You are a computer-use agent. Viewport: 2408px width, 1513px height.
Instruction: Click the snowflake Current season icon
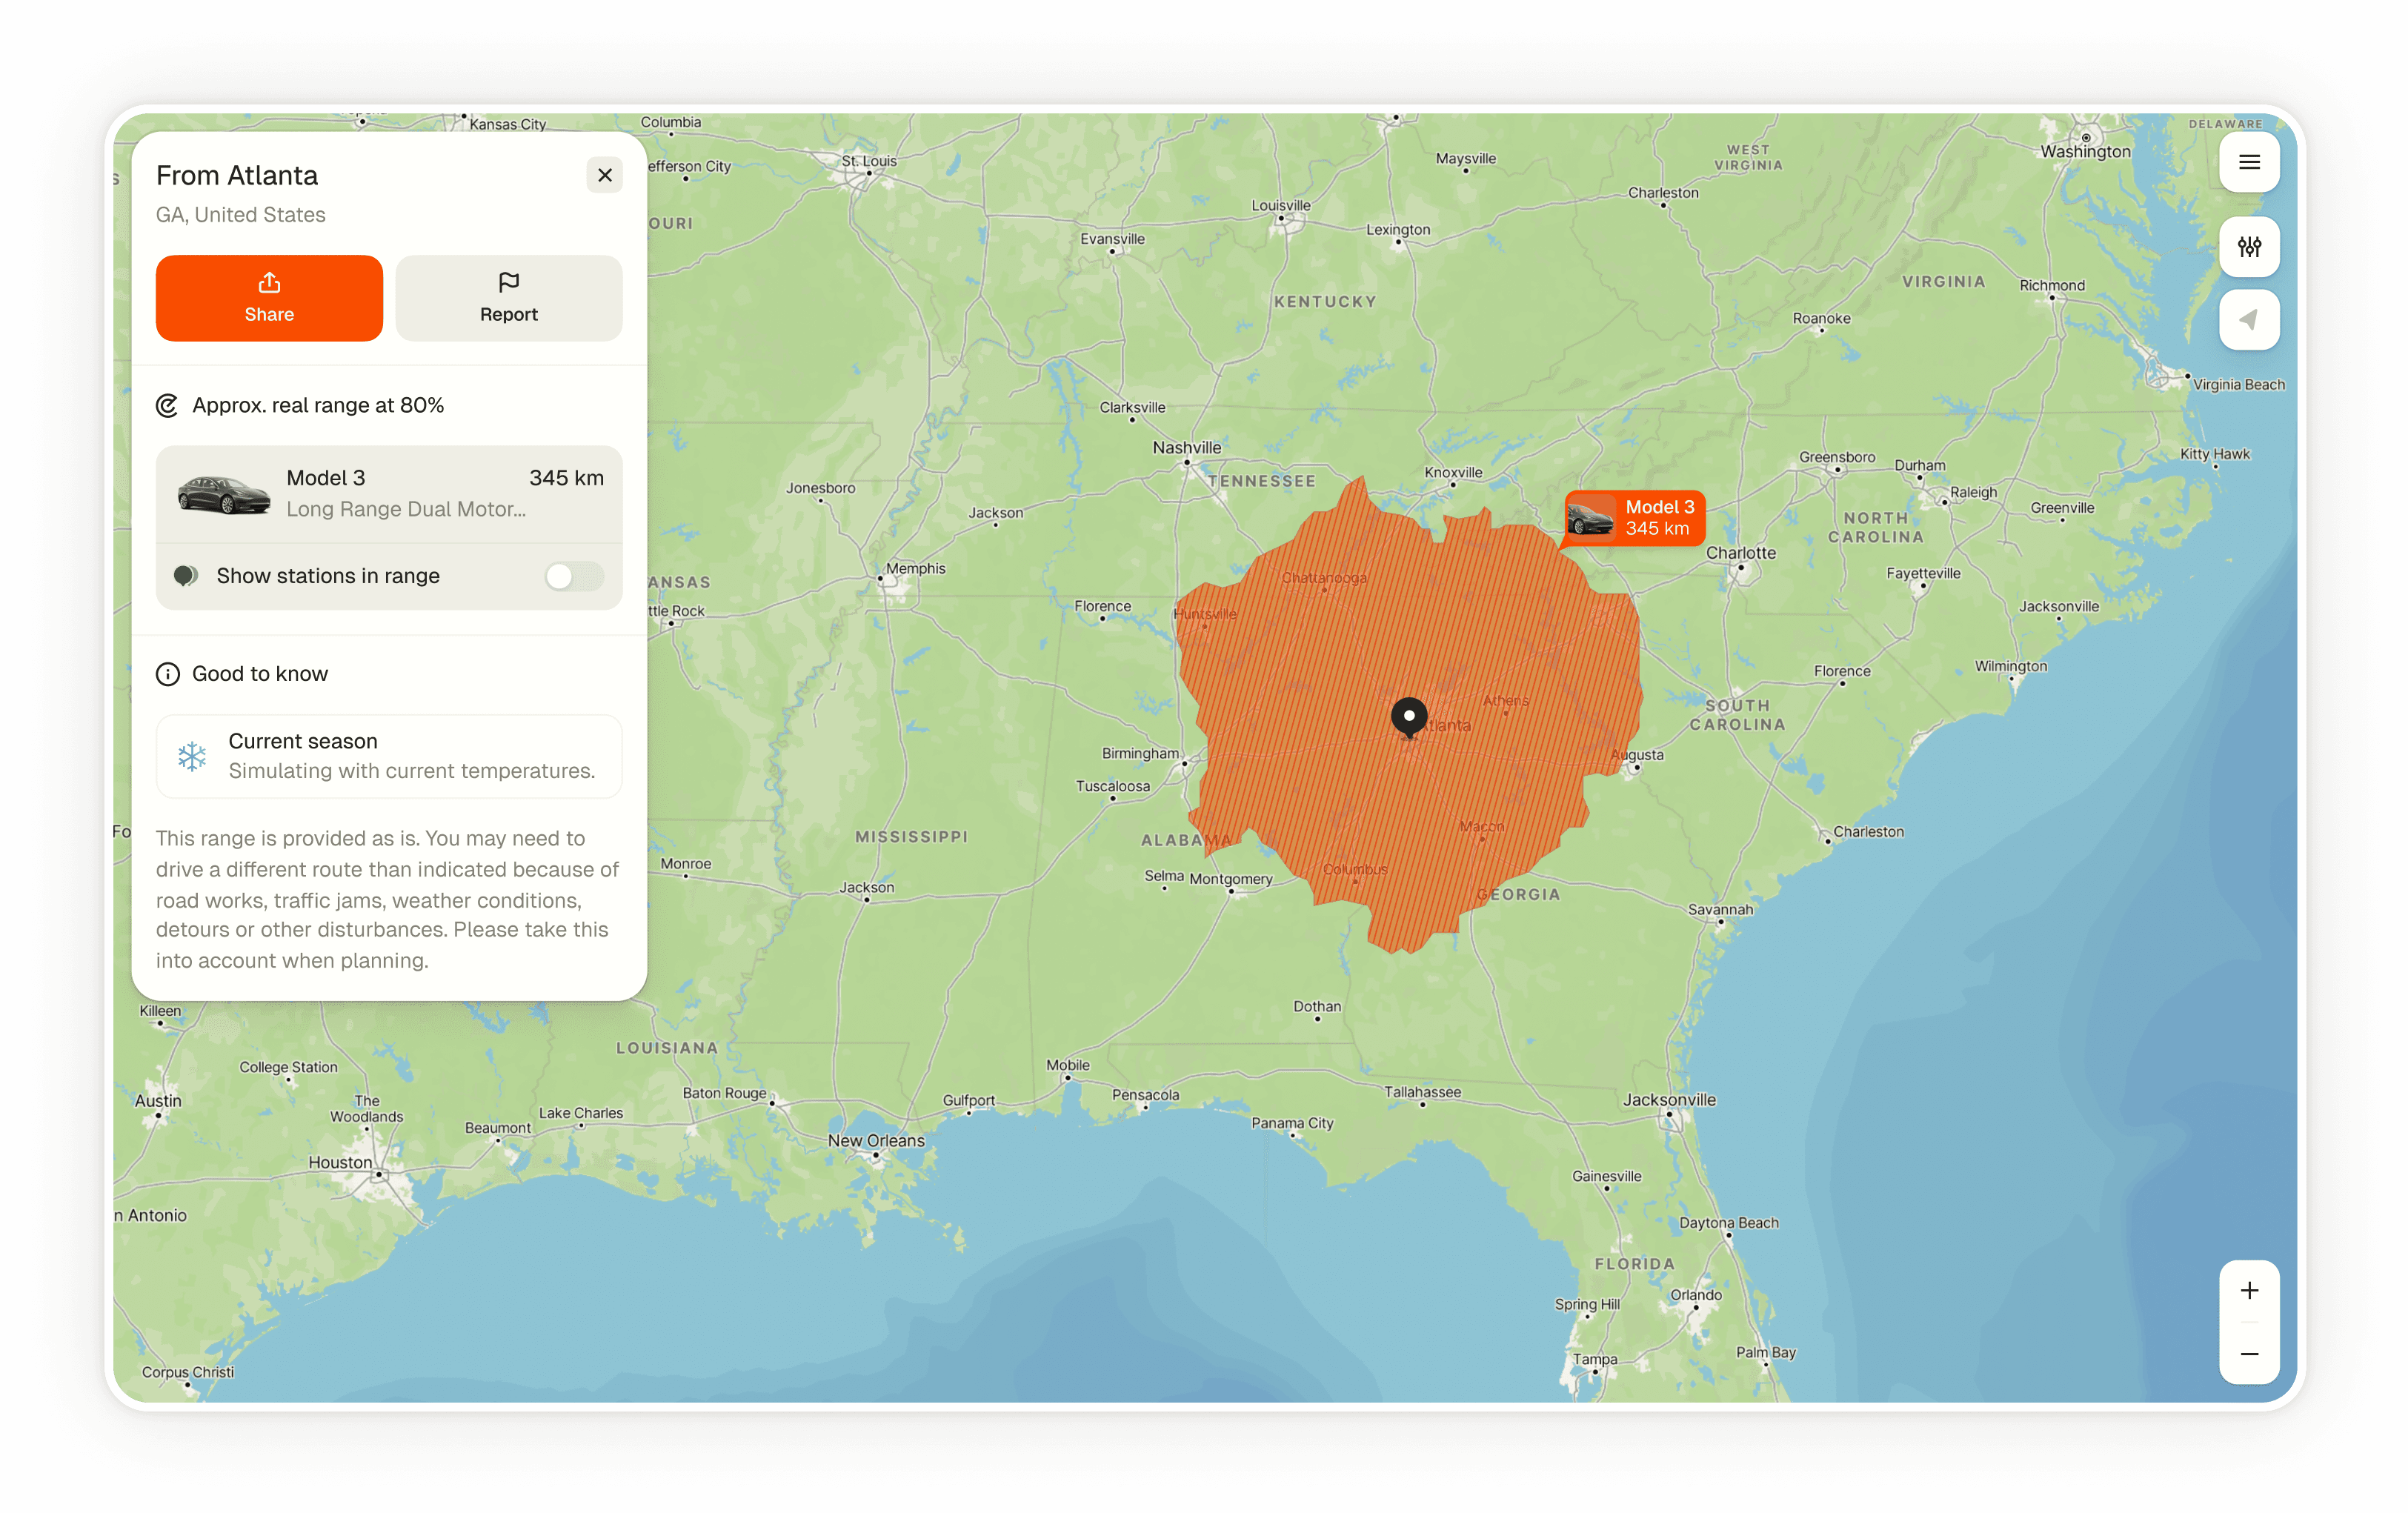coord(192,756)
